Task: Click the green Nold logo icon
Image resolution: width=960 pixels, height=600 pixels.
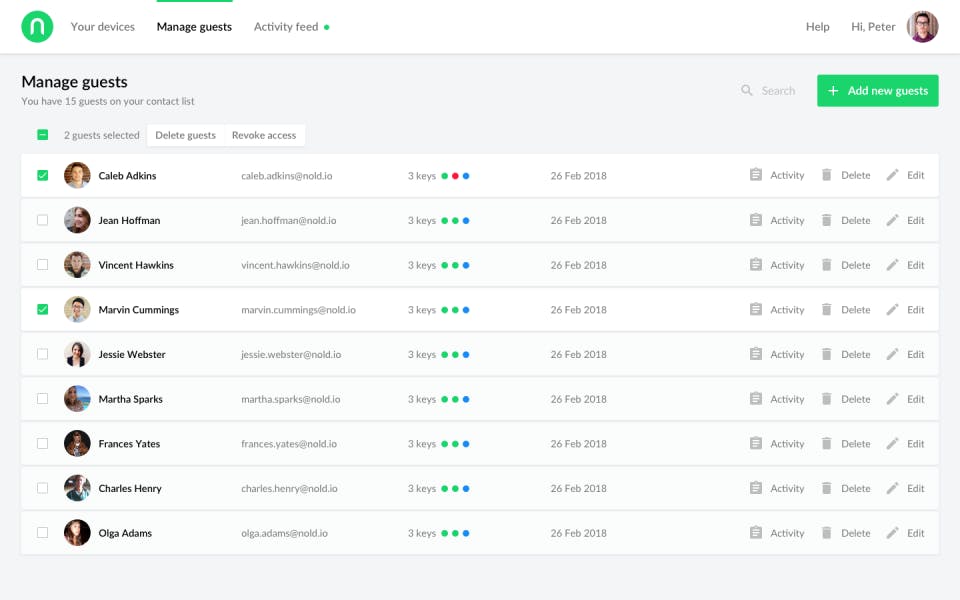Action: coord(37,27)
